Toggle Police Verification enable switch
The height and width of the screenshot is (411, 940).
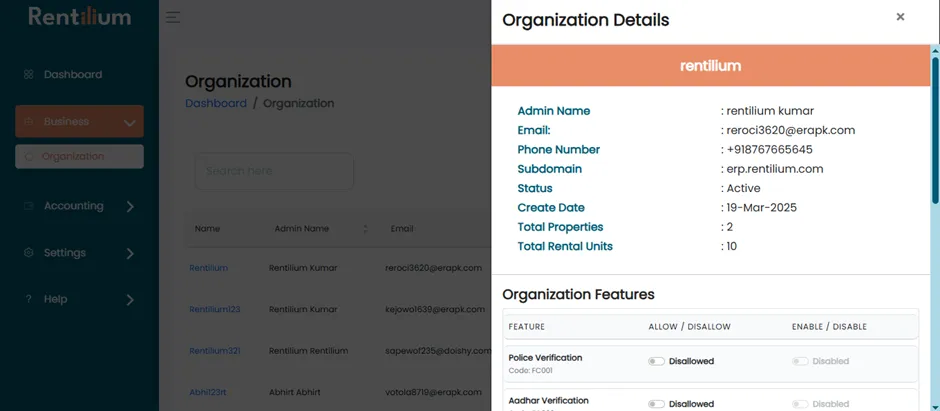click(800, 361)
